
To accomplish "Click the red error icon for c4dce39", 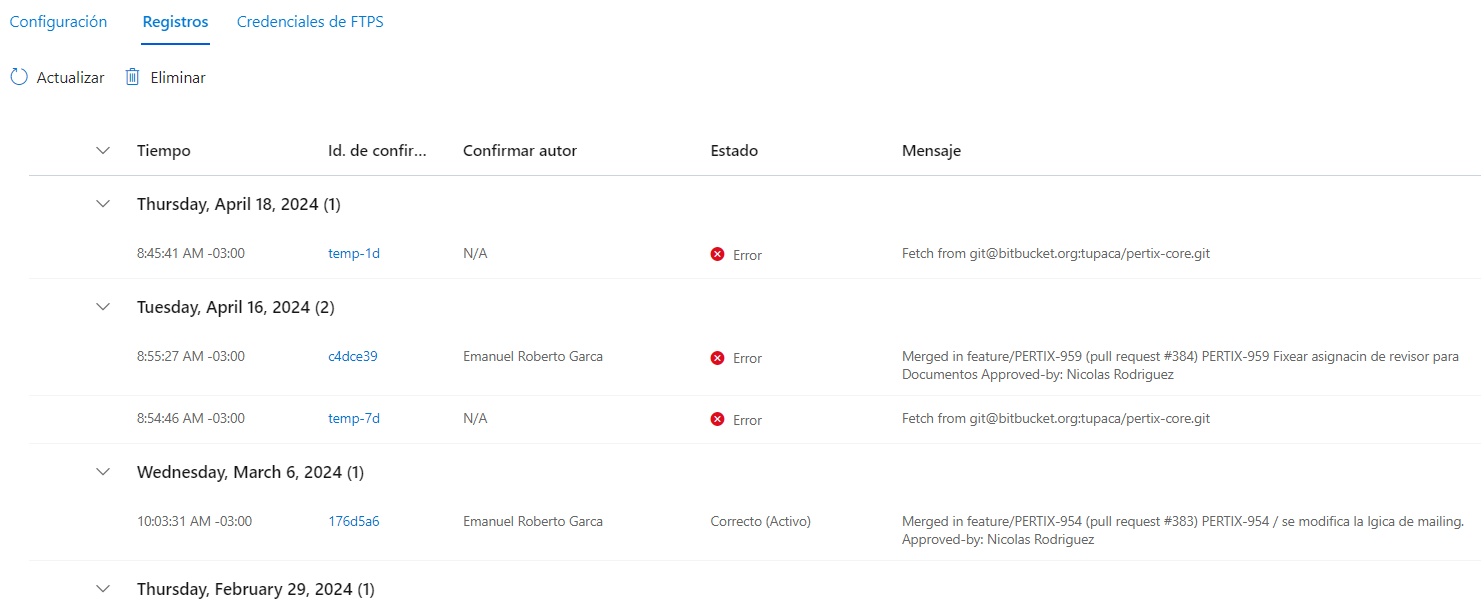I will tap(717, 357).
